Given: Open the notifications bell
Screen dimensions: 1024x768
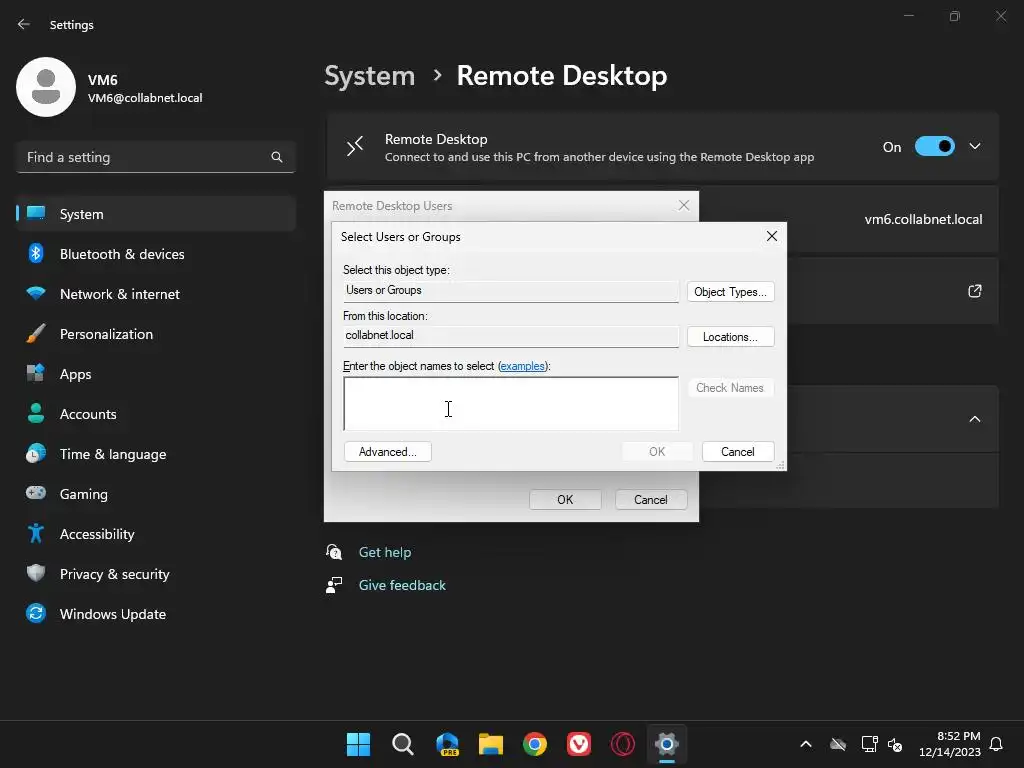Looking at the screenshot, I should point(996,744).
